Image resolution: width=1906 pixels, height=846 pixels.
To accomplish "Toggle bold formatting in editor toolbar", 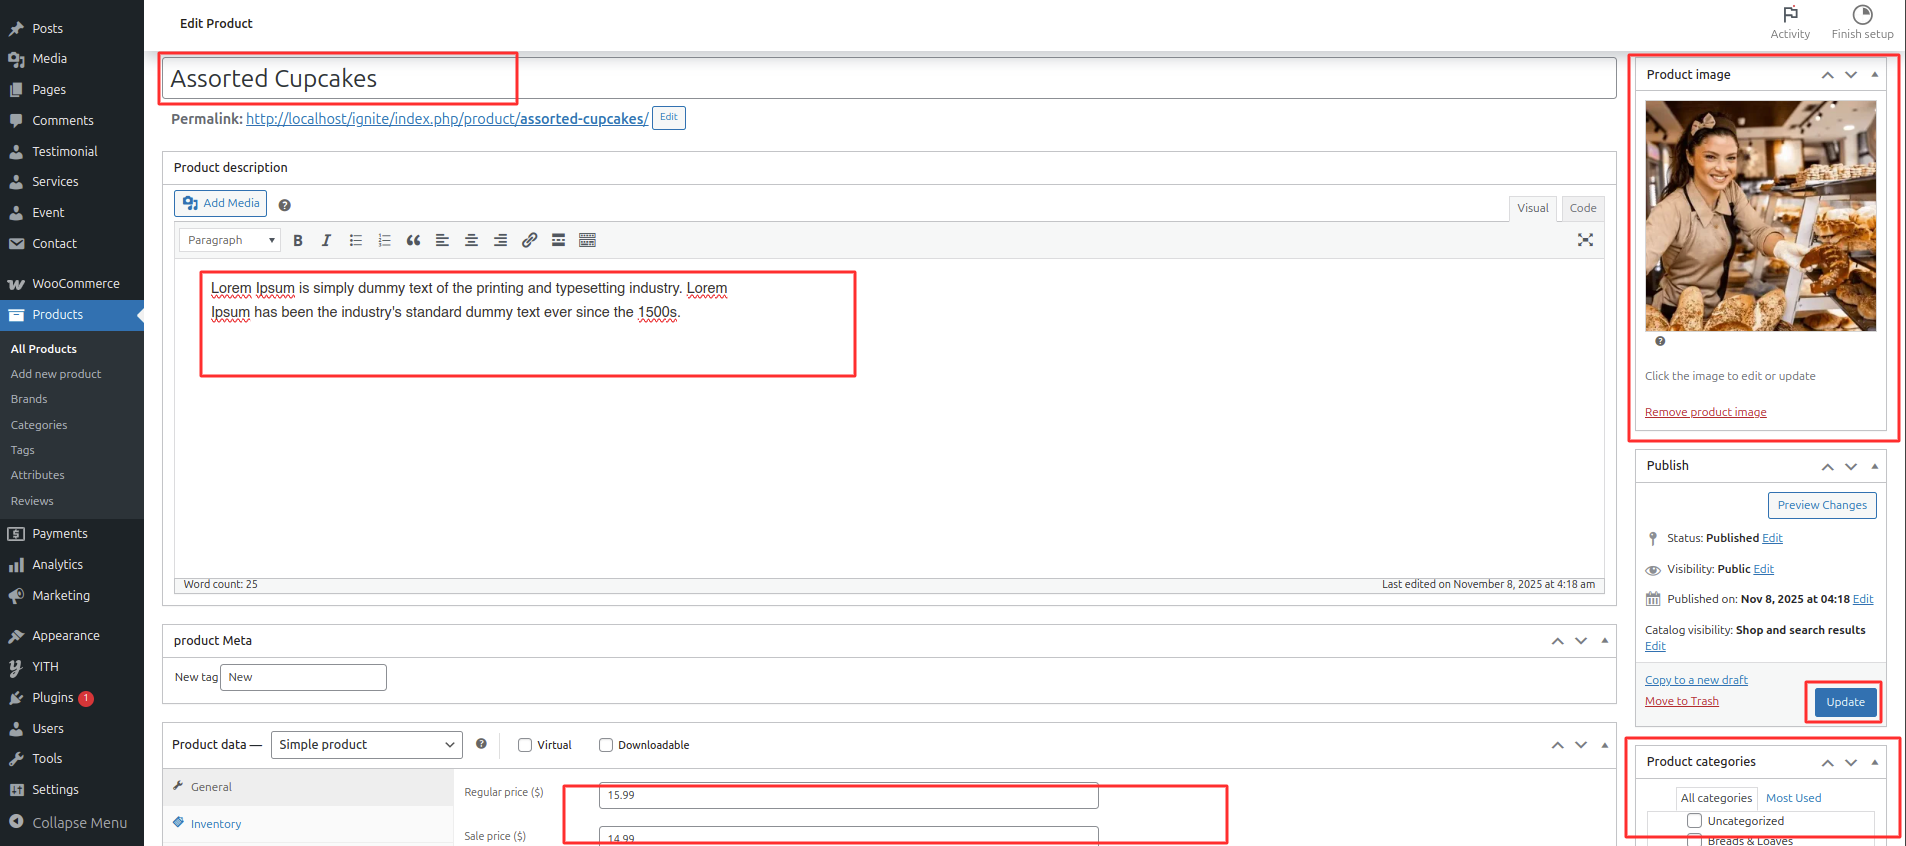I will point(298,240).
